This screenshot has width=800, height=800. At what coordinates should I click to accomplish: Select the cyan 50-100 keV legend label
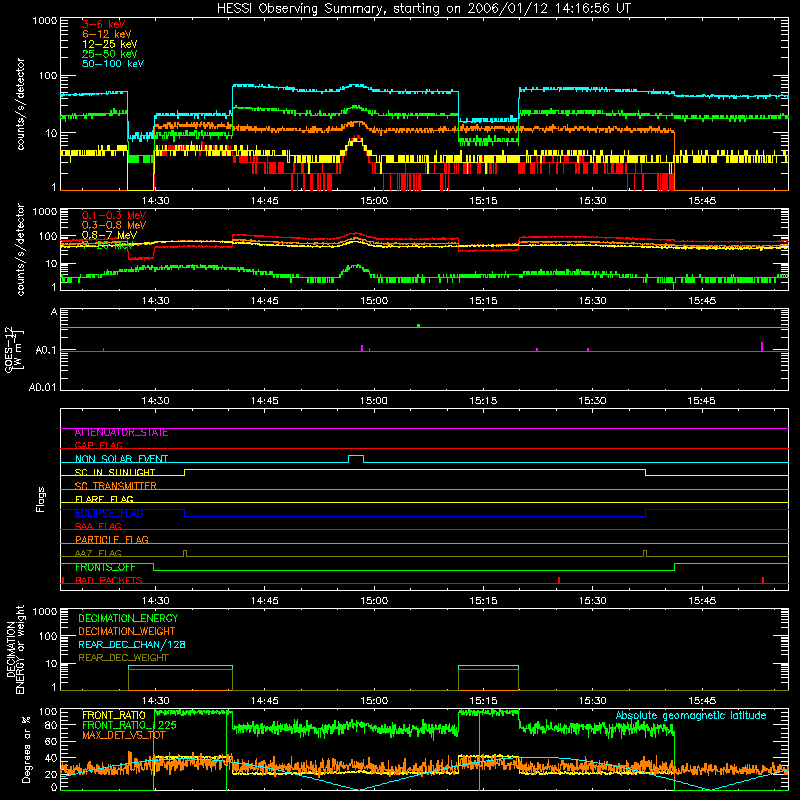[x=112, y=64]
